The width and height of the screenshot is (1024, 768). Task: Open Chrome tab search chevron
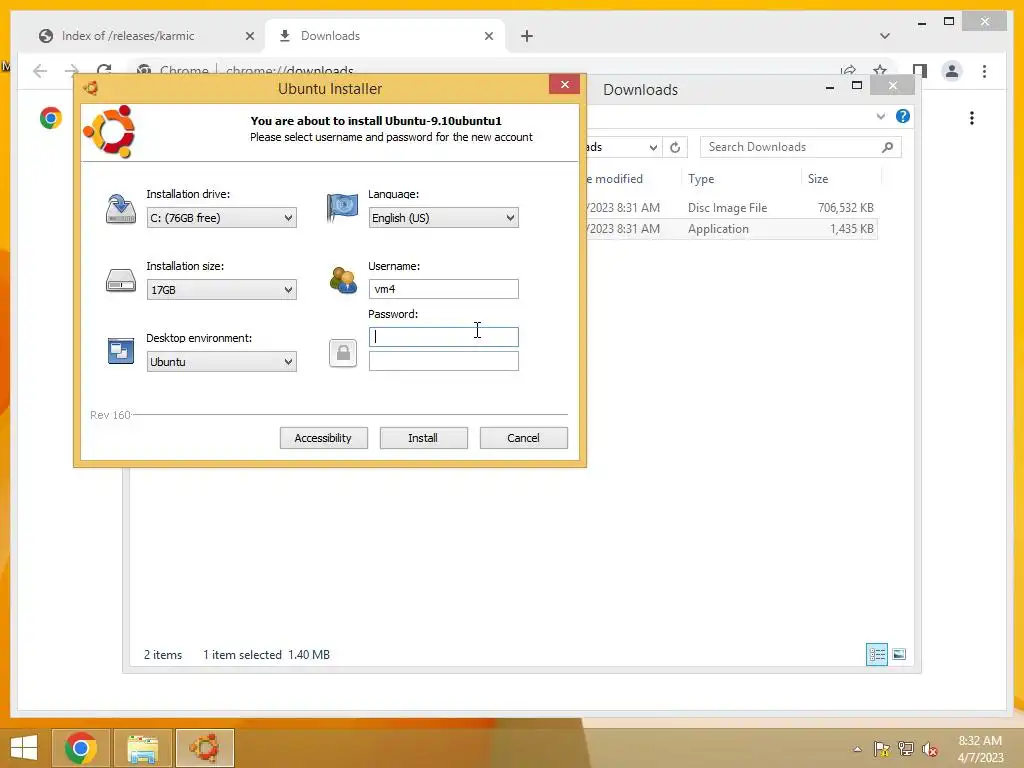point(885,36)
